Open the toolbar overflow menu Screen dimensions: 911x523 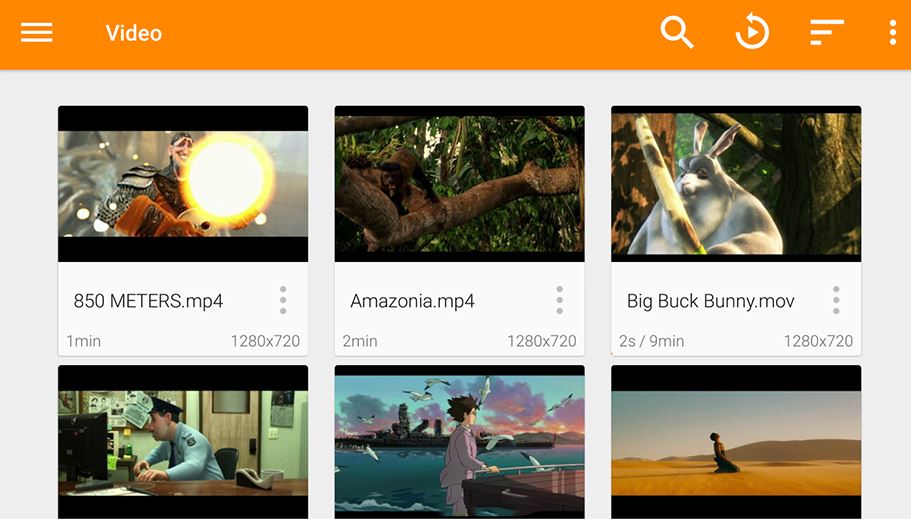pos(893,33)
